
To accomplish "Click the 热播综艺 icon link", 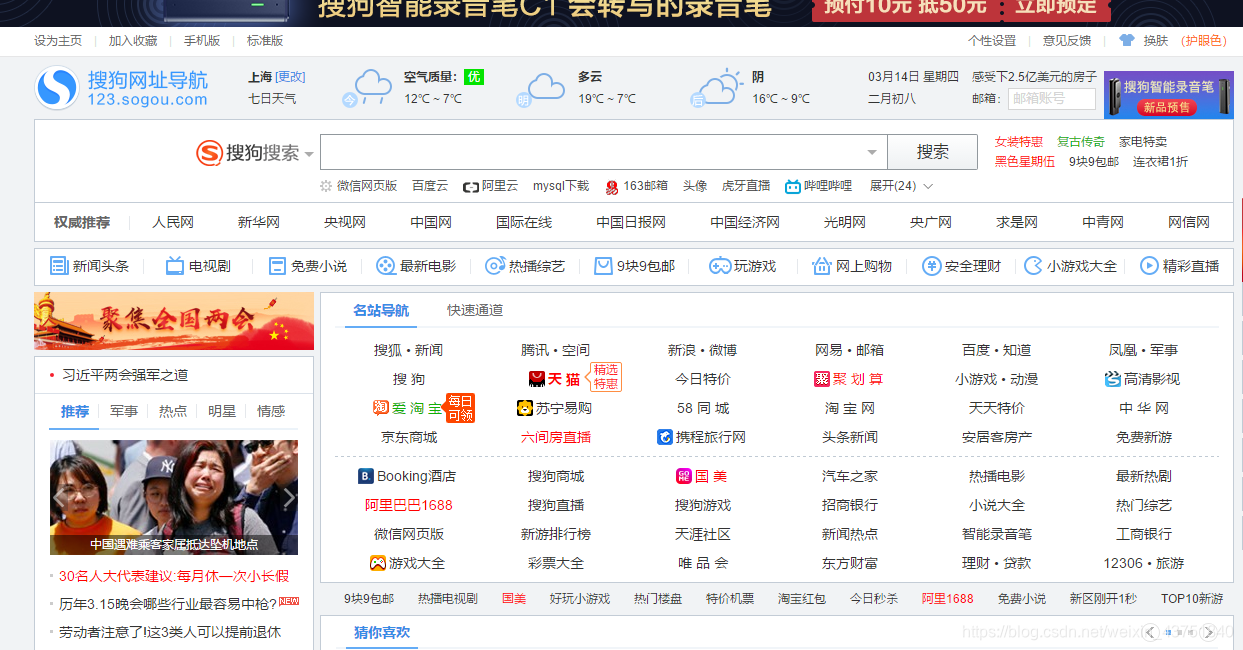I will (x=525, y=266).
